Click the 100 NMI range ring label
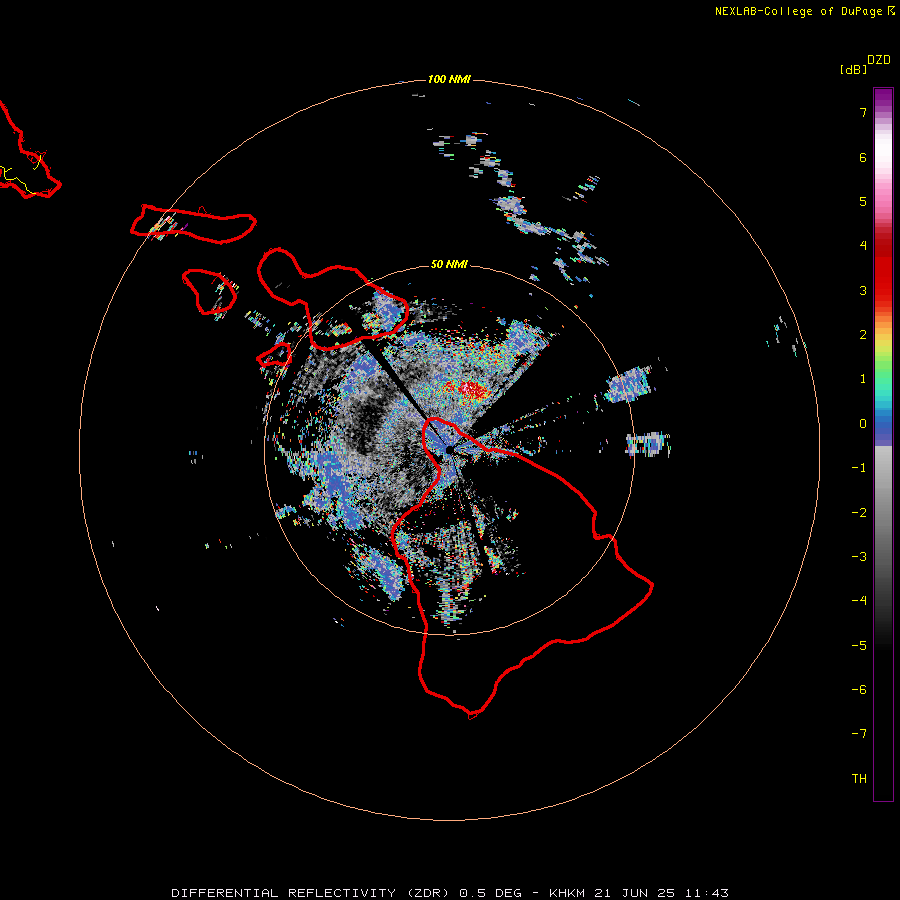The image size is (900, 900). coord(449,79)
